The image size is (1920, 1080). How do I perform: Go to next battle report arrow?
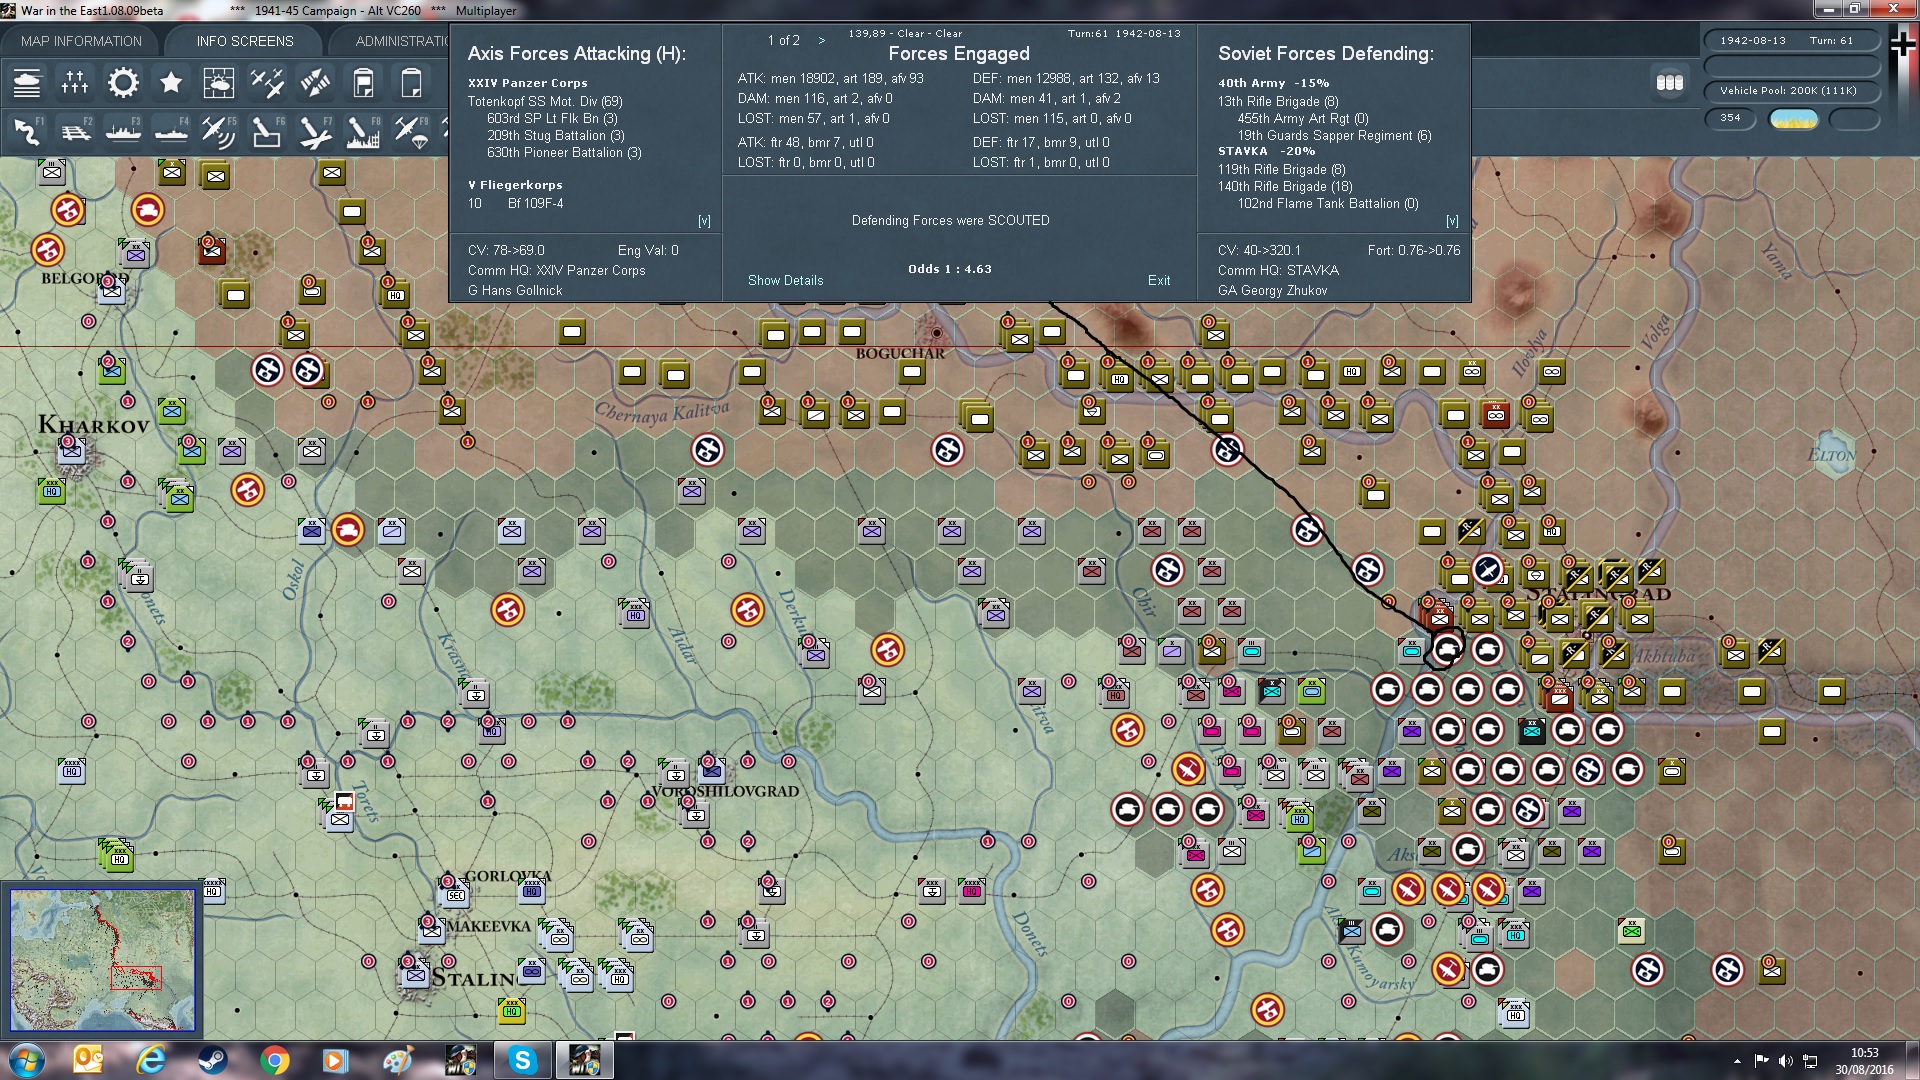click(822, 41)
